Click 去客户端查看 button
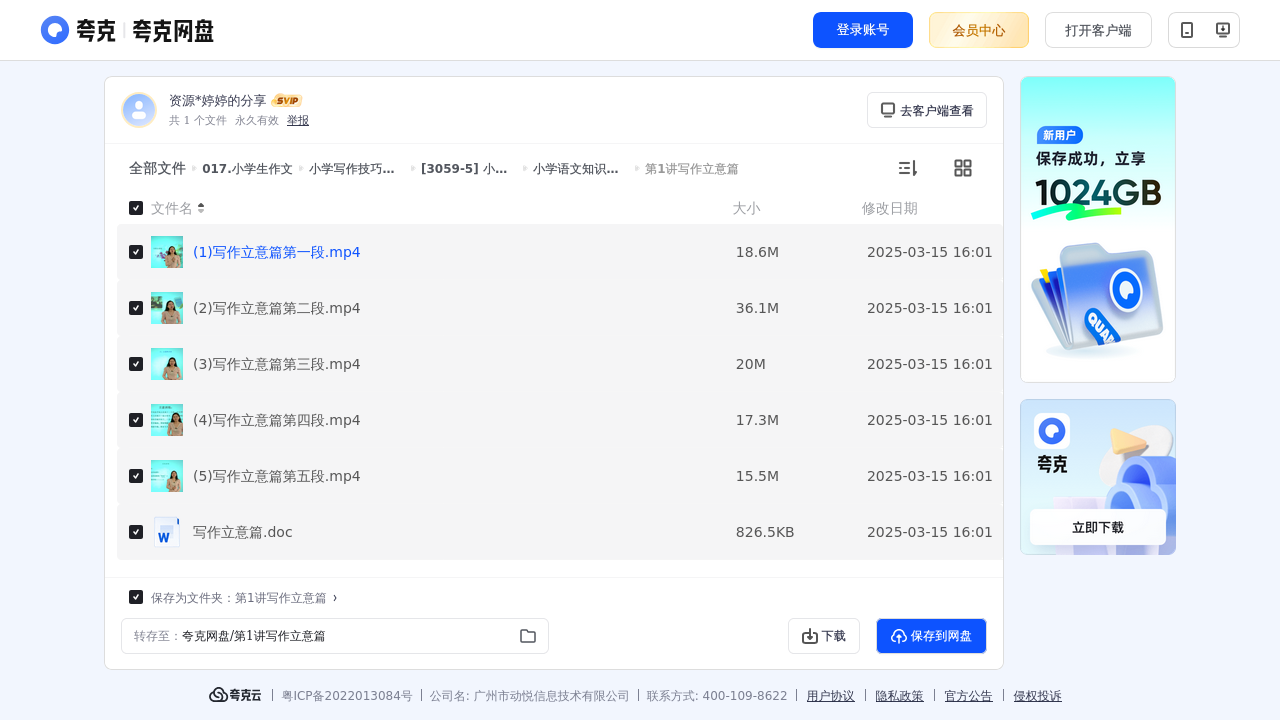The image size is (1280, 720). pyautogui.click(x=927, y=110)
